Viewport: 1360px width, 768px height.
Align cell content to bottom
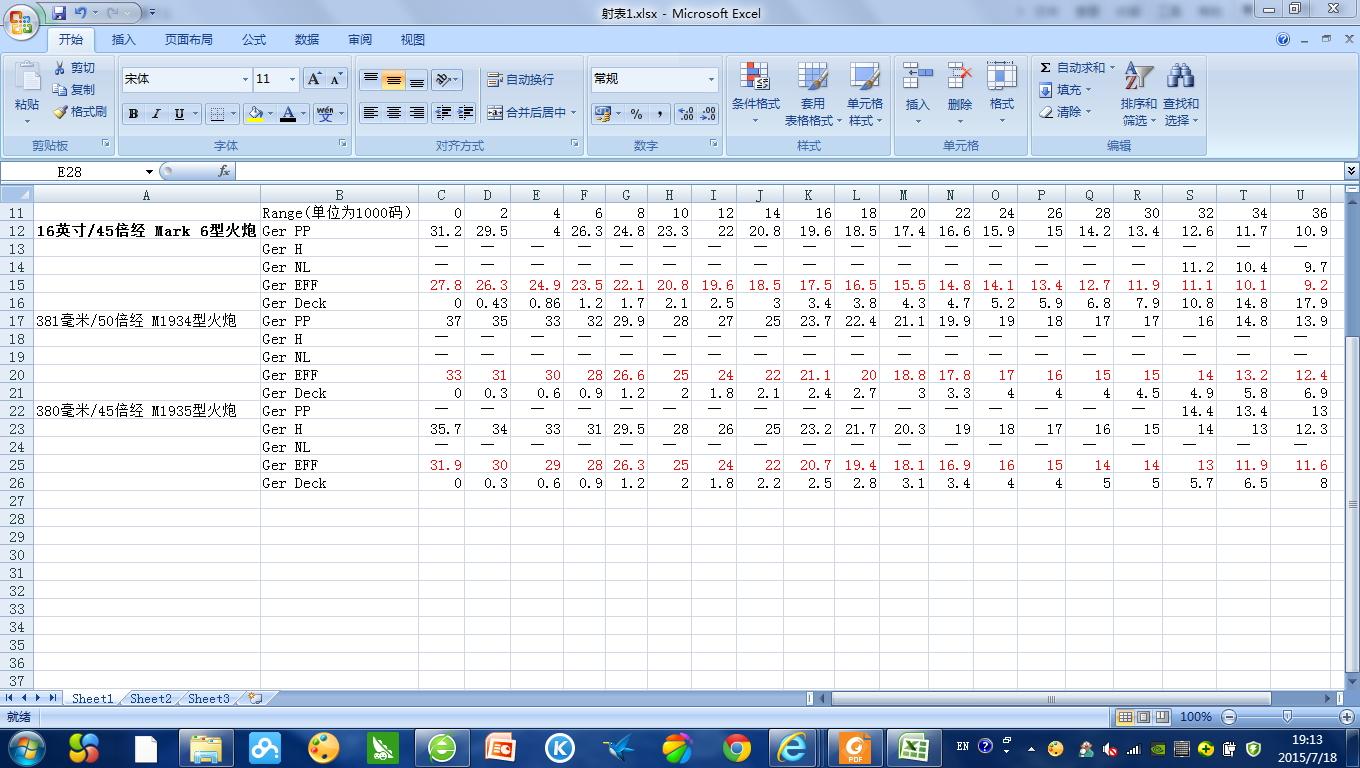pos(417,79)
